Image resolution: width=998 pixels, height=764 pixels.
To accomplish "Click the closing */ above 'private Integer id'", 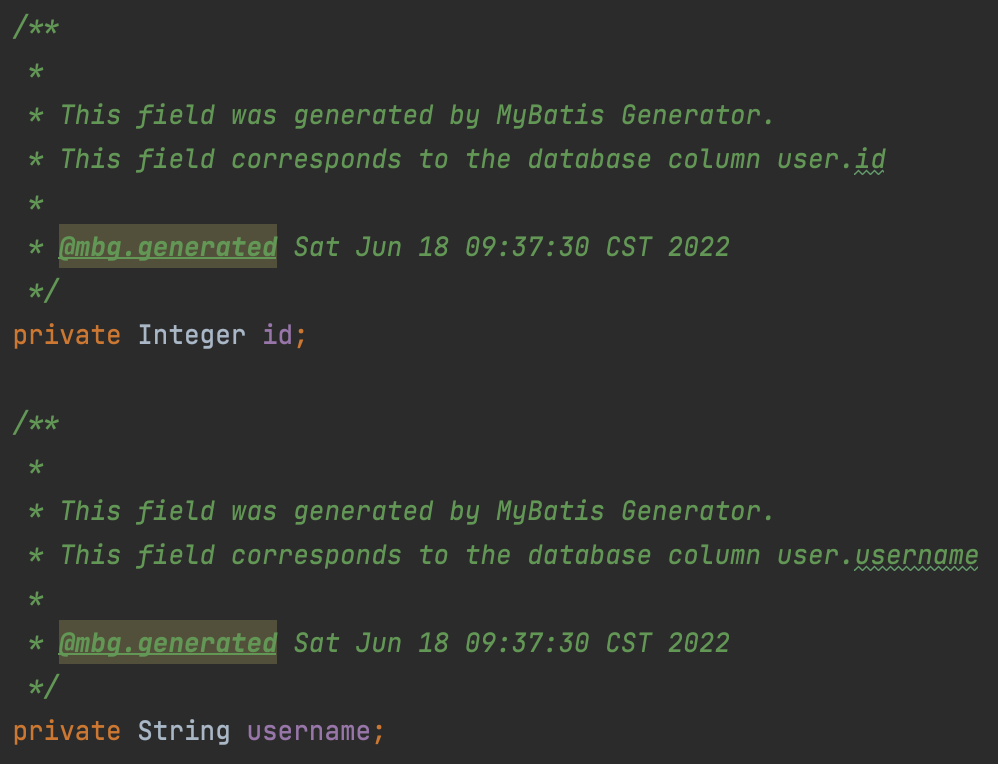I will (44, 291).
